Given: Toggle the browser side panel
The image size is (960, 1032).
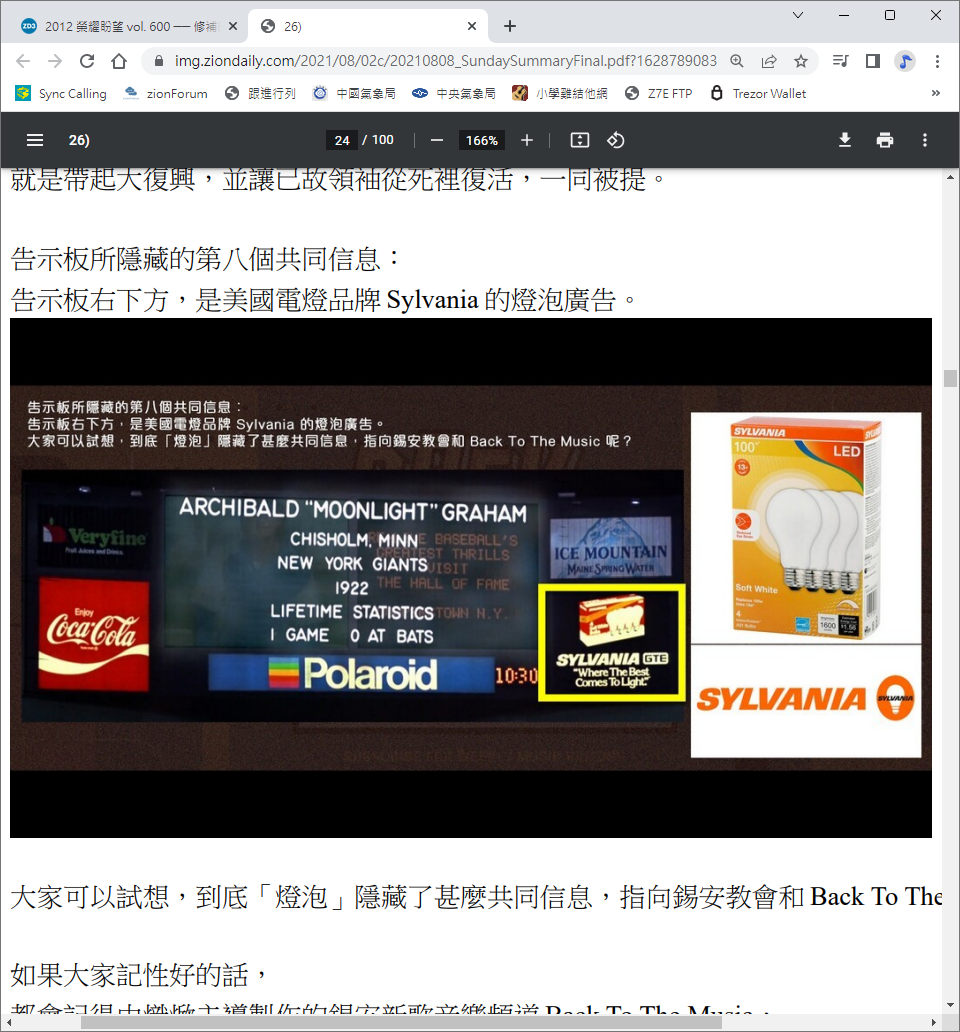Looking at the screenshot, I should click(x=872, y=61).
